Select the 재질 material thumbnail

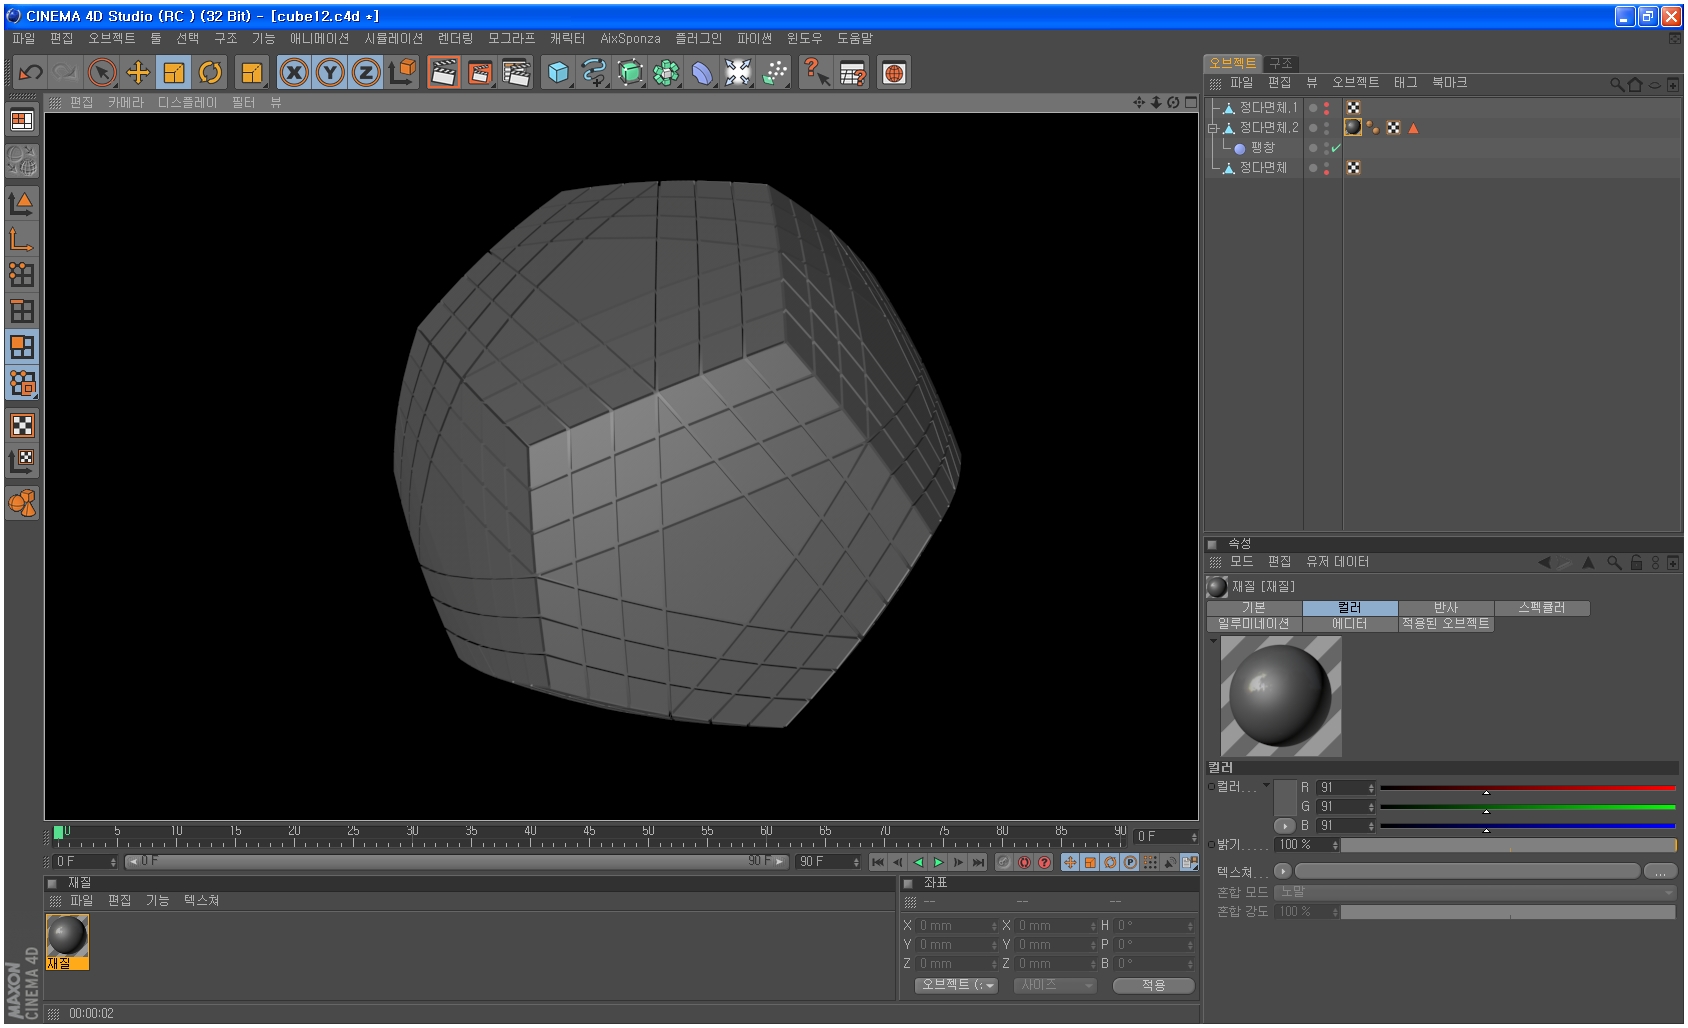67,936
